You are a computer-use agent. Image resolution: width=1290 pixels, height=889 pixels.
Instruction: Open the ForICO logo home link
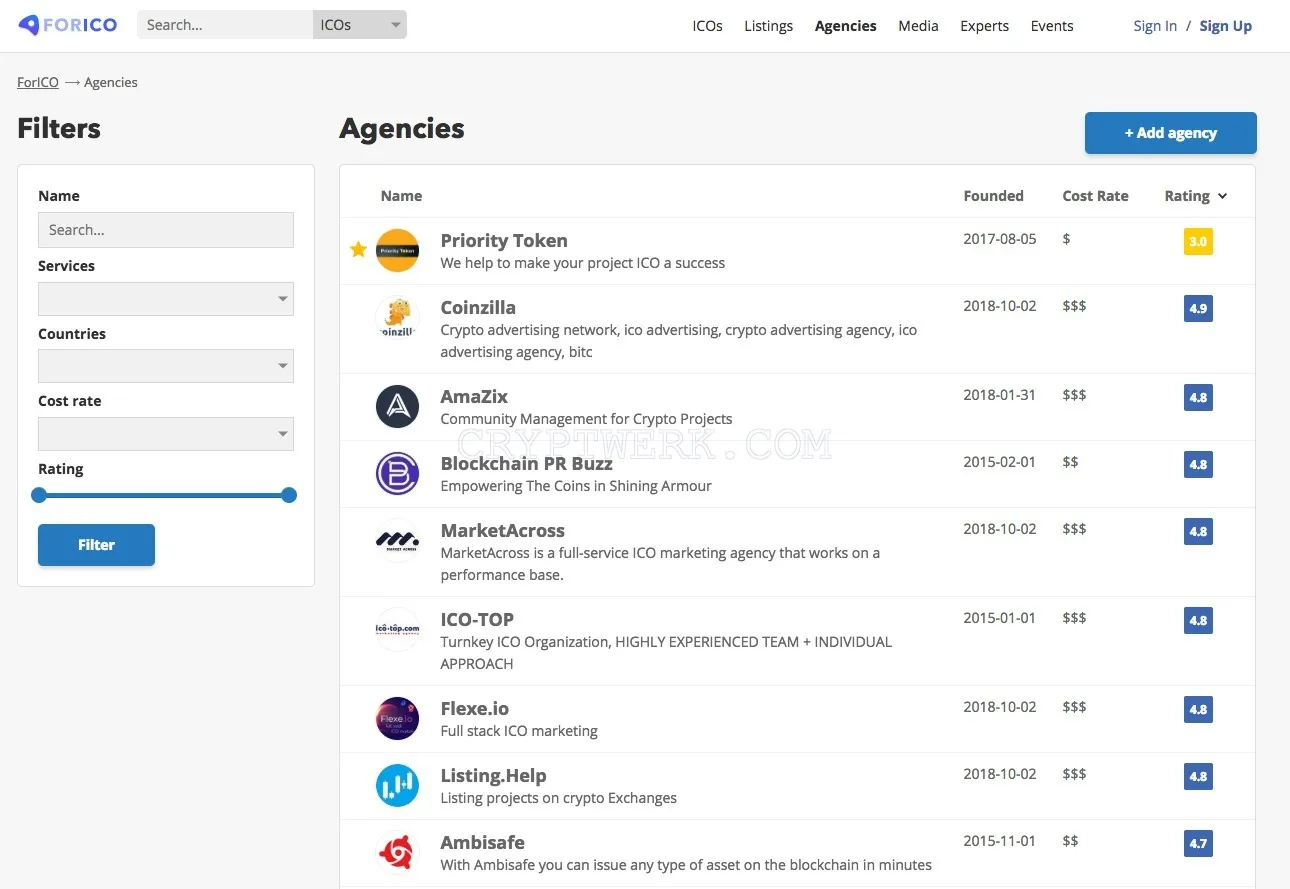pyautogui.click(x=68, y=25)
